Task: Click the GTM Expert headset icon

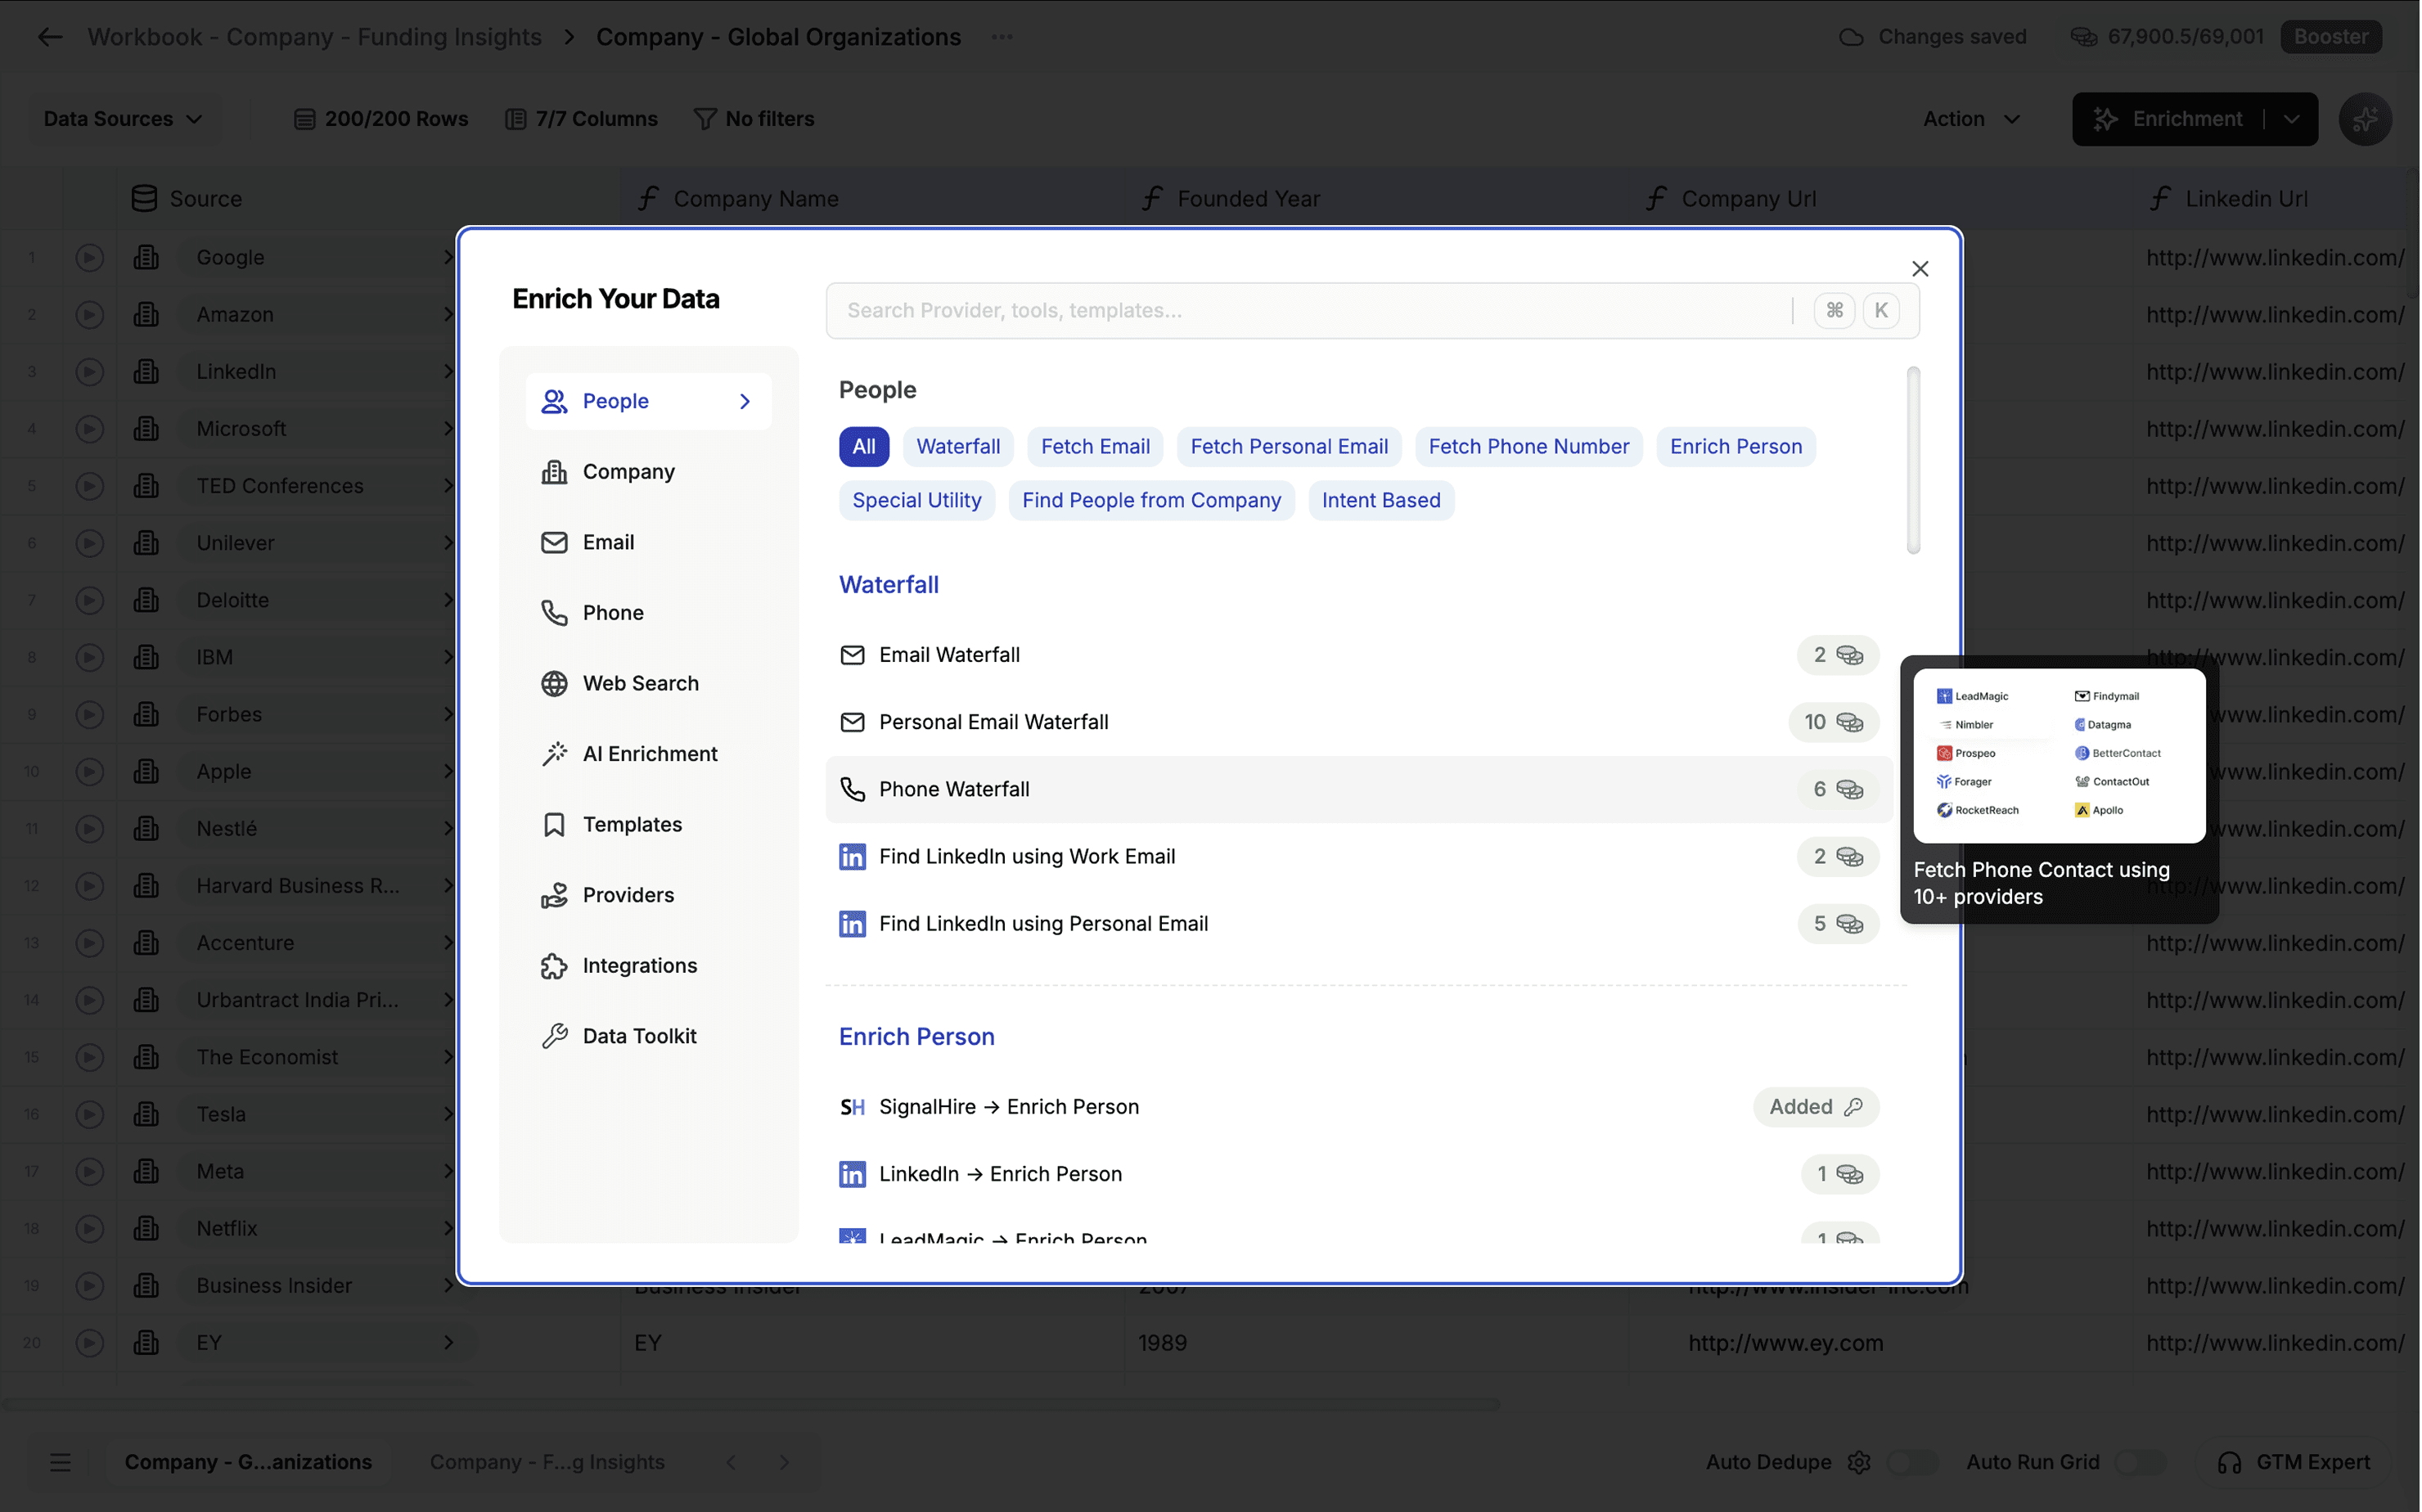Action: tap(2229, 1462)
